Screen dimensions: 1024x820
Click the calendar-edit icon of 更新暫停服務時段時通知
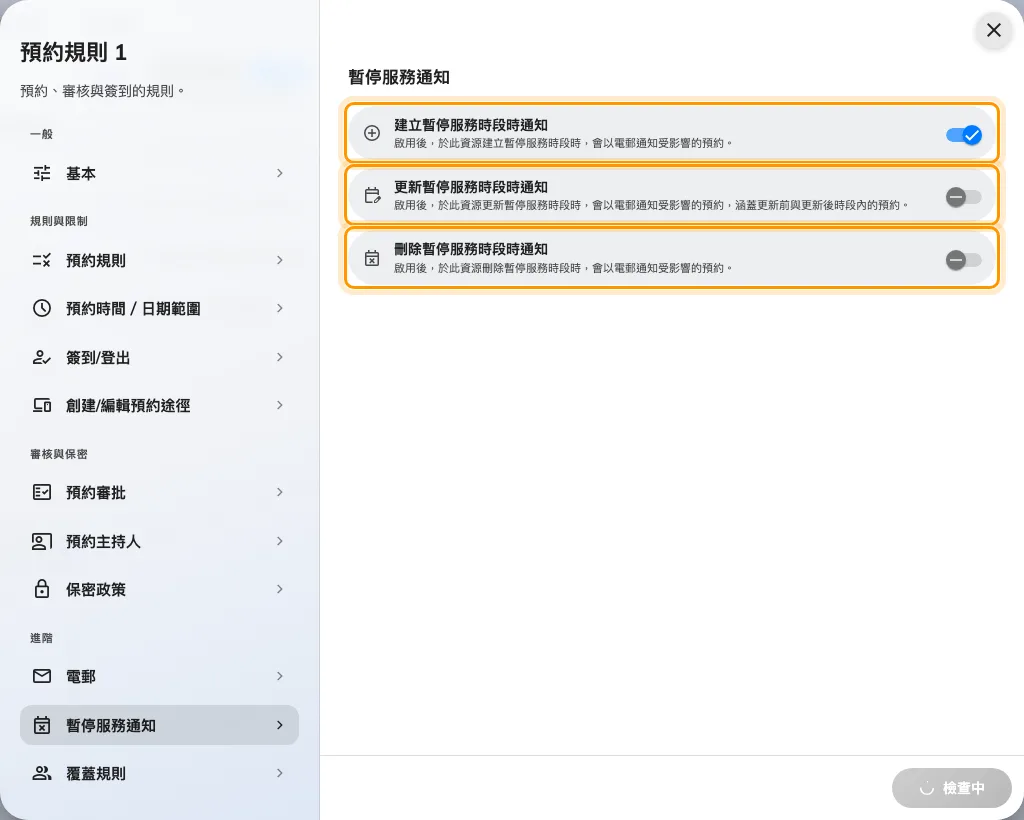372,195
